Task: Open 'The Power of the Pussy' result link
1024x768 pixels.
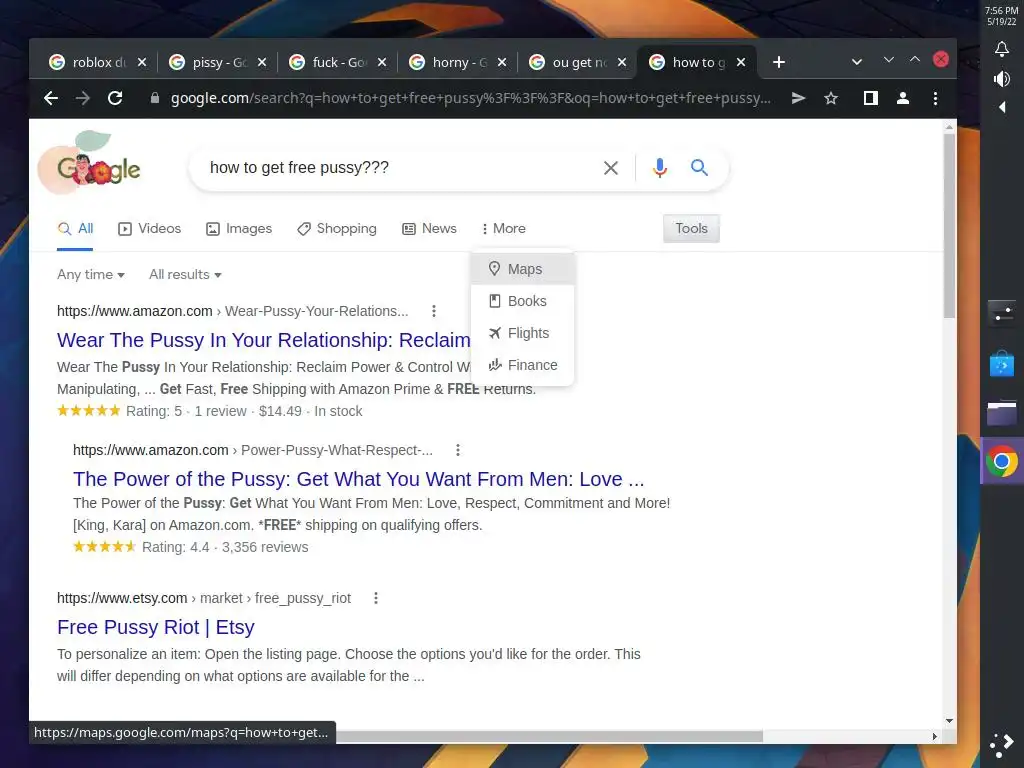Action: tap(359, 479)
